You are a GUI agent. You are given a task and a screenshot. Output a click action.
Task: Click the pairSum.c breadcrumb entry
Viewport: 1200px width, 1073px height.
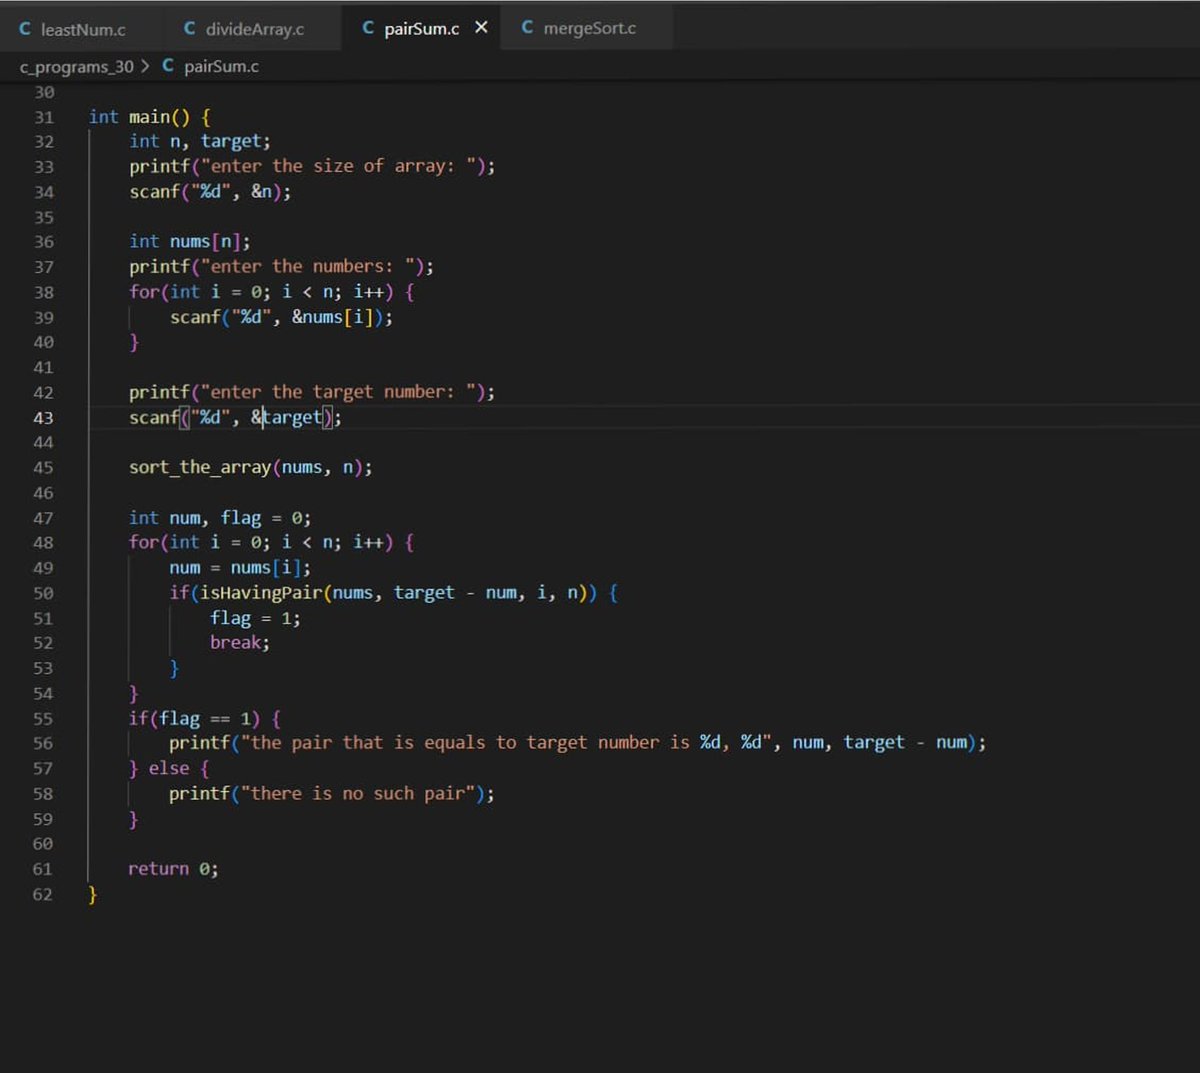220,66
